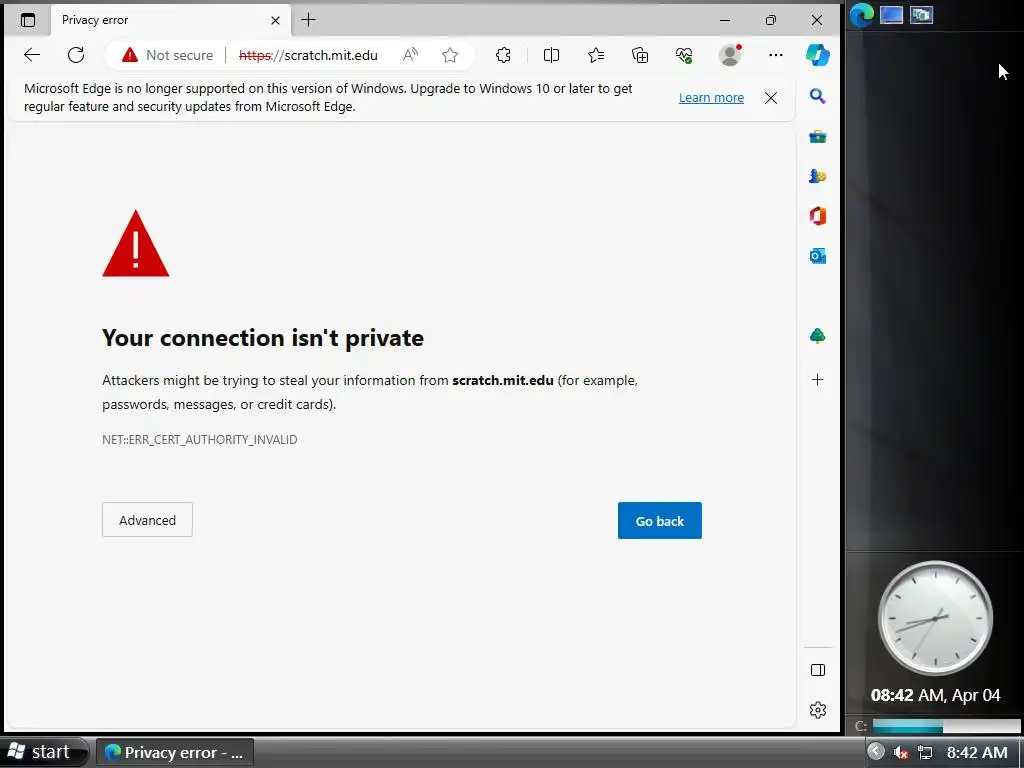The height and width of the screenshot is (768, 1024).
Task: Click the Not secure warning indicator
Action: click(167, 56)
